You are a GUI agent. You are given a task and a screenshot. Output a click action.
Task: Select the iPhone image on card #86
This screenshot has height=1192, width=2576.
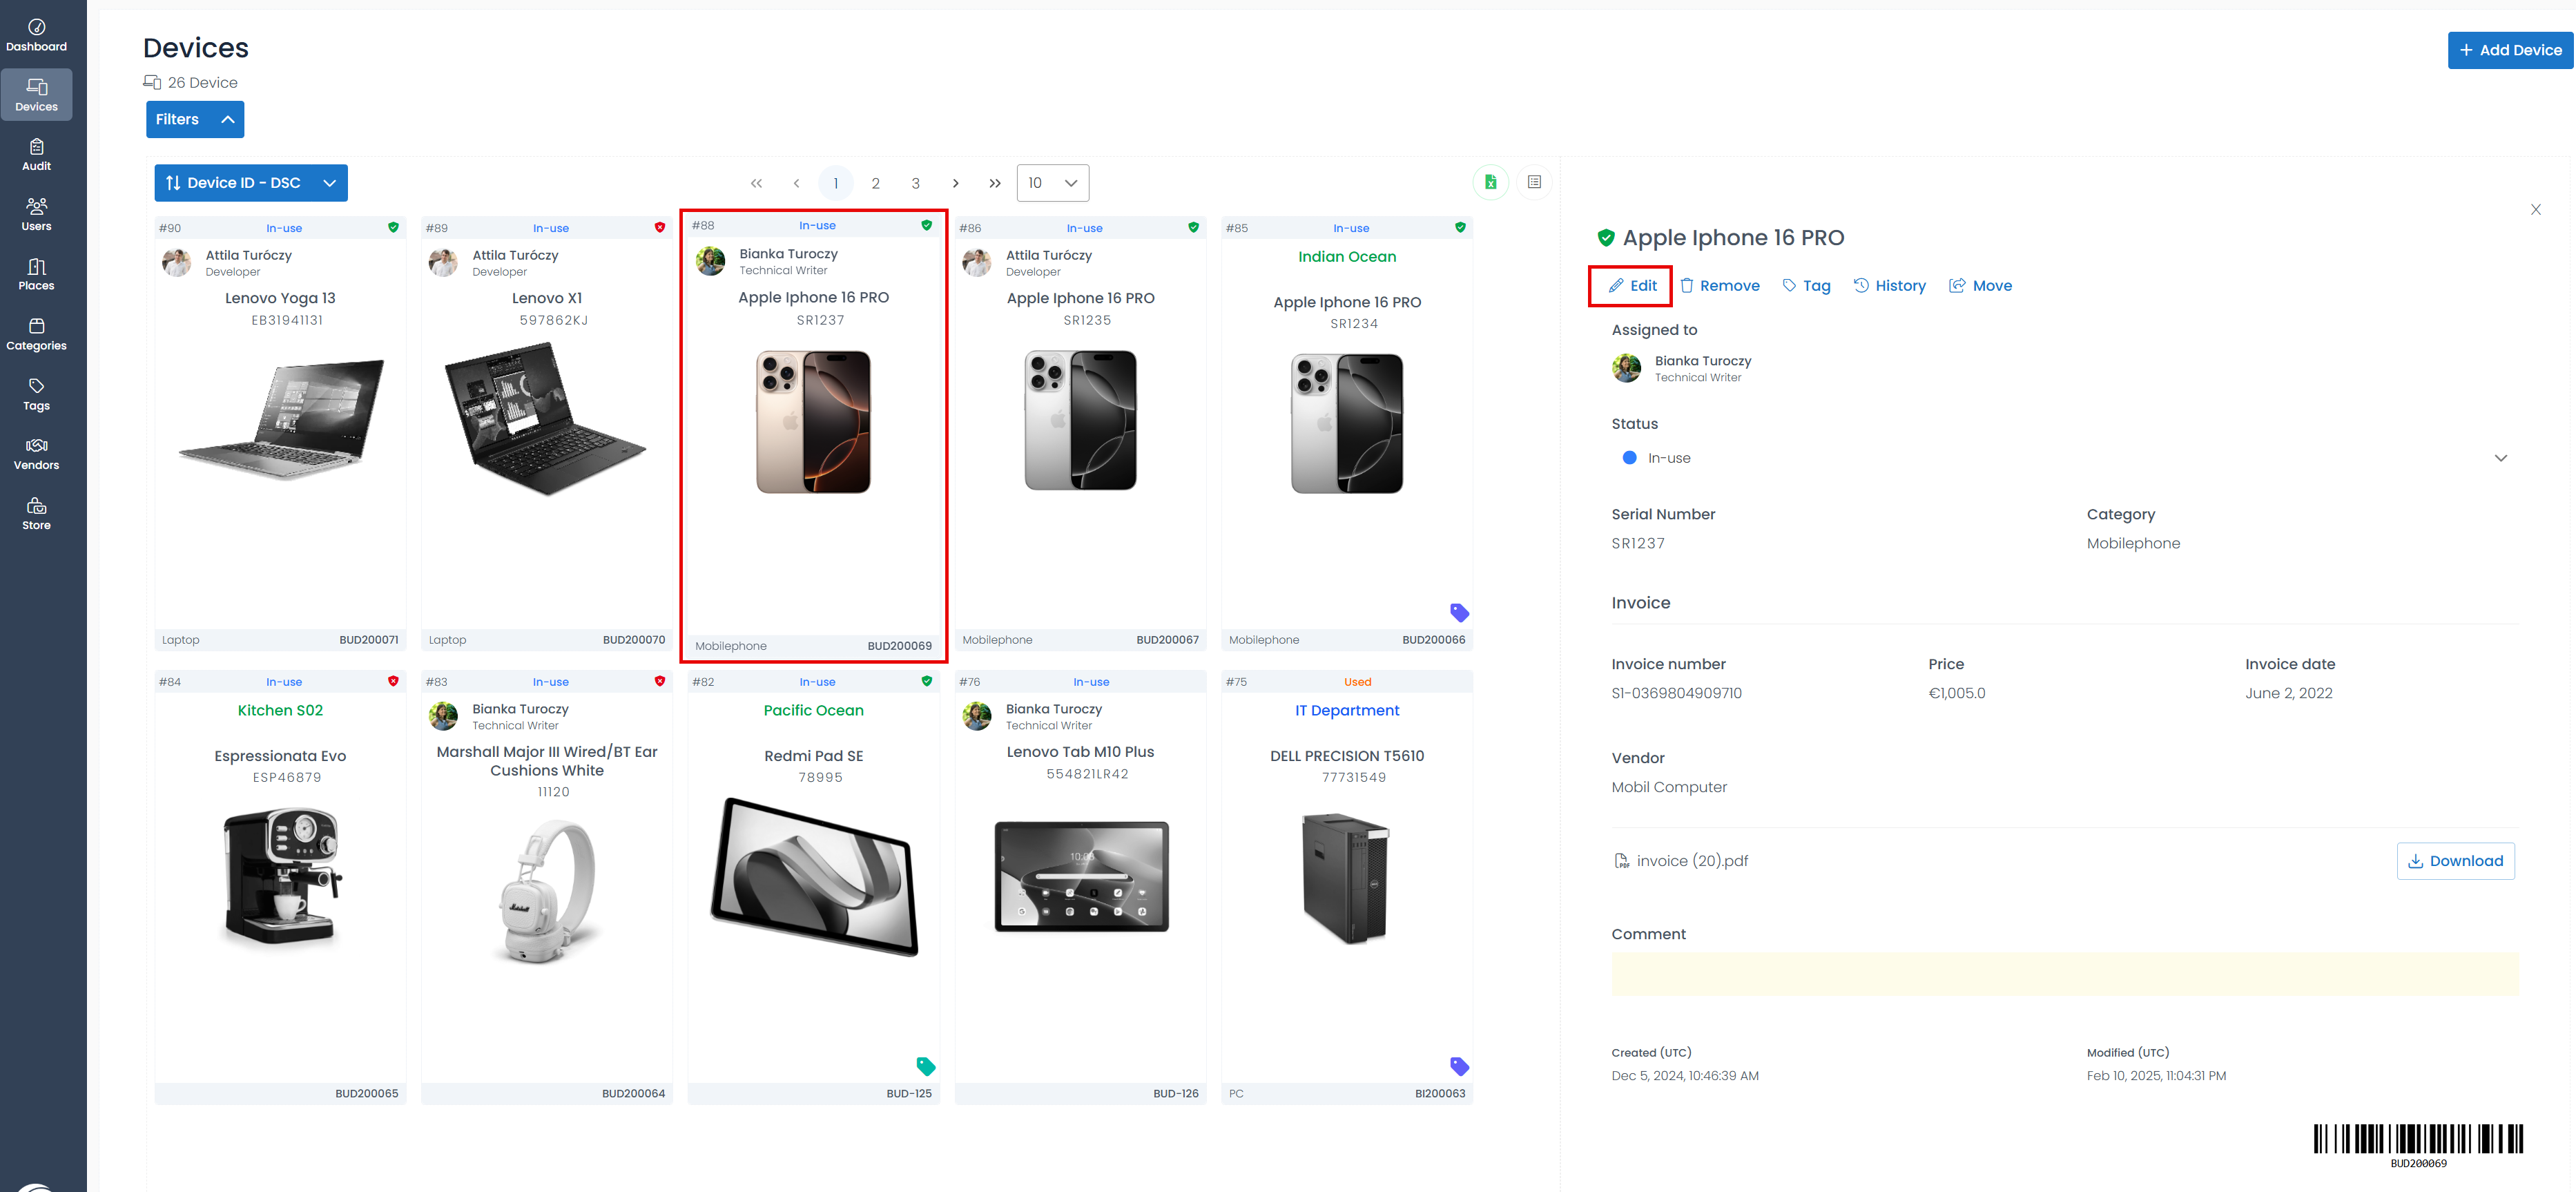[1080, 420]
